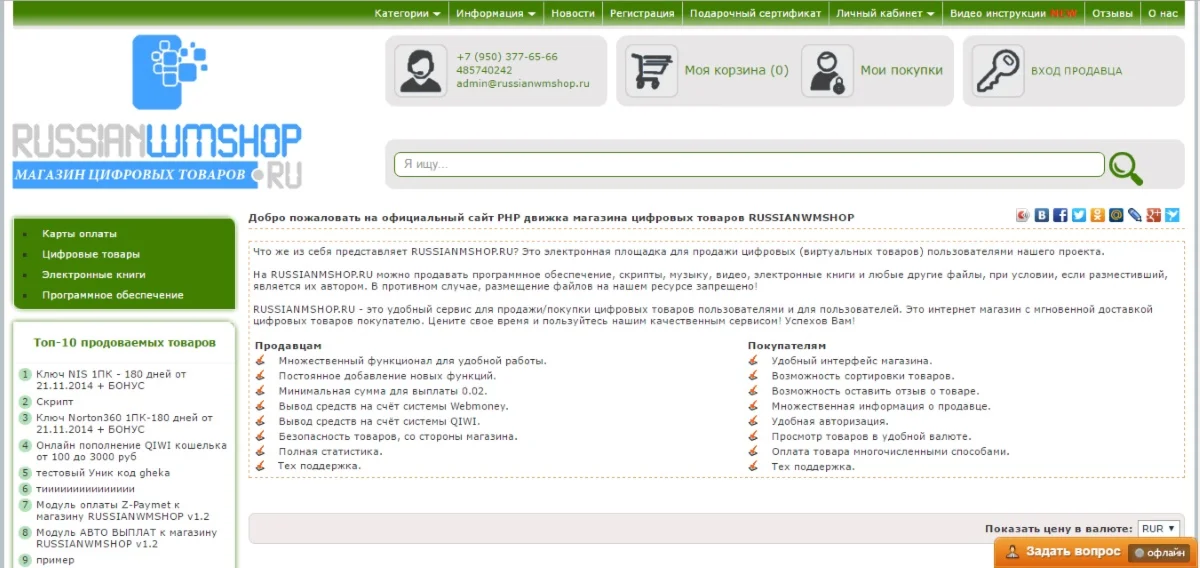Image resolution: width=1200 pixels, height=568 pixels.
Task: Click the RUSSIANWMSHOP site logo
Action: coord(157,112)
